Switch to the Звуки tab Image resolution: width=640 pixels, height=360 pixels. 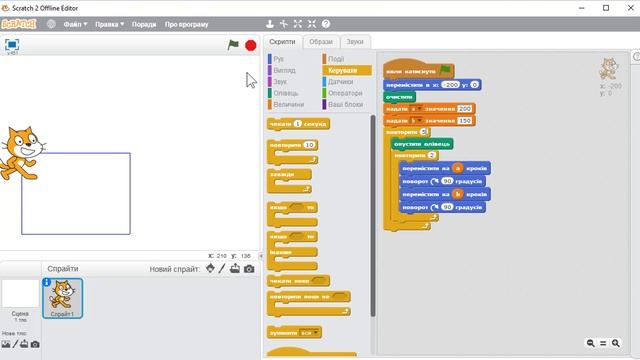(355, 42)
